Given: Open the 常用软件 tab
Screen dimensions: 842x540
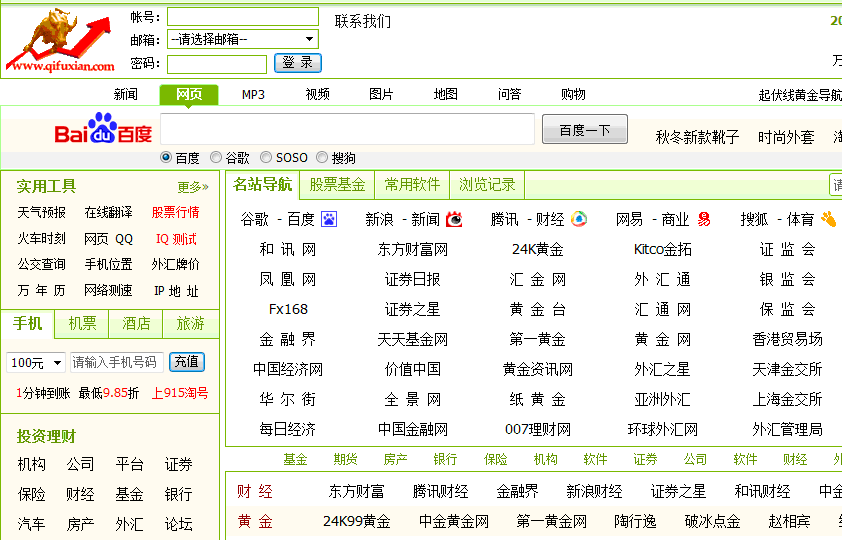Looking at the screenshot, I should tap(412, 185).
